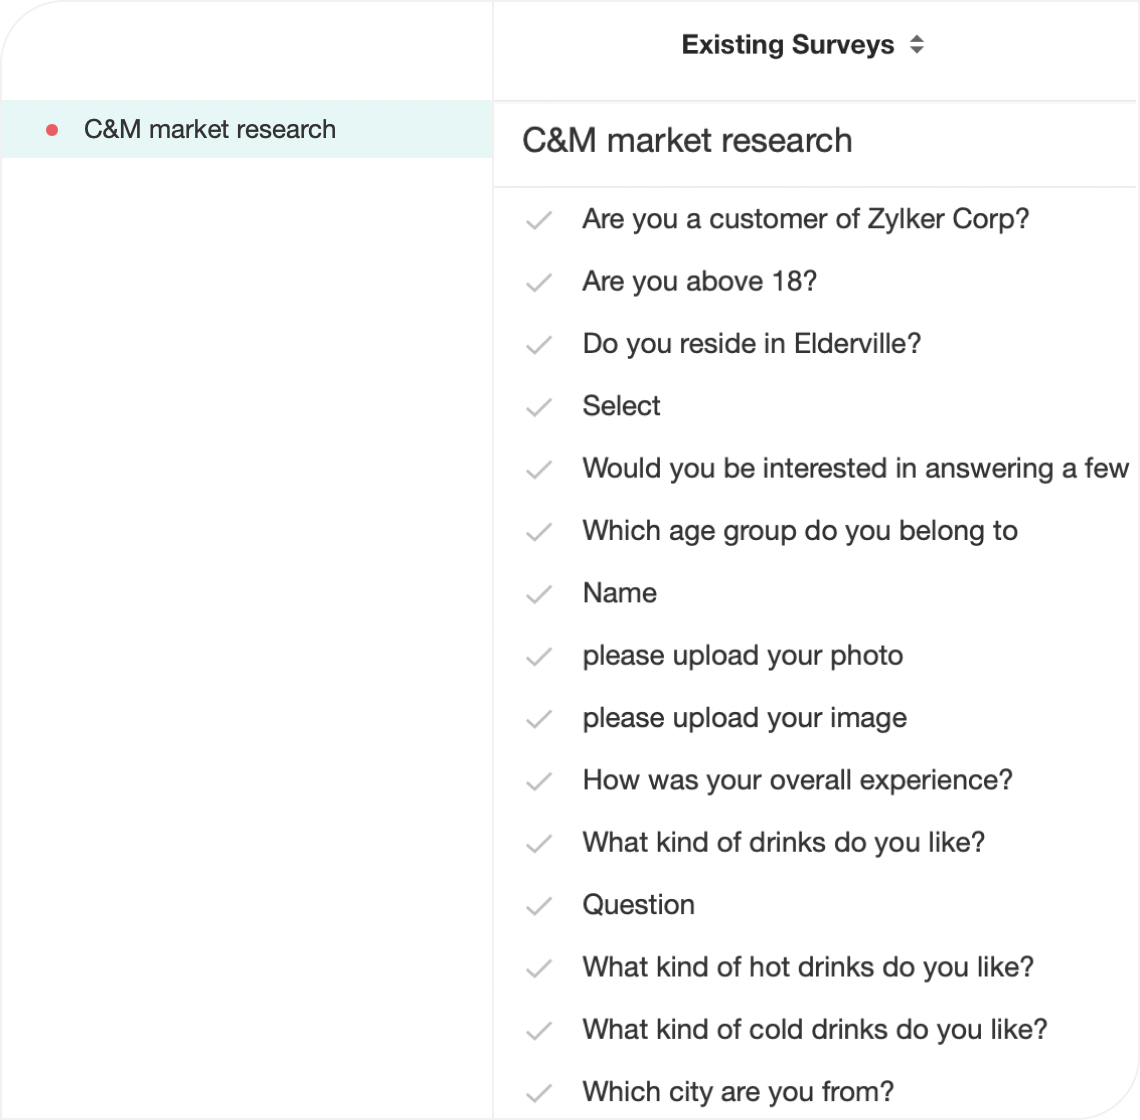Choose 'What kind of hot drinks do you like?'

(x=807, y=967)
